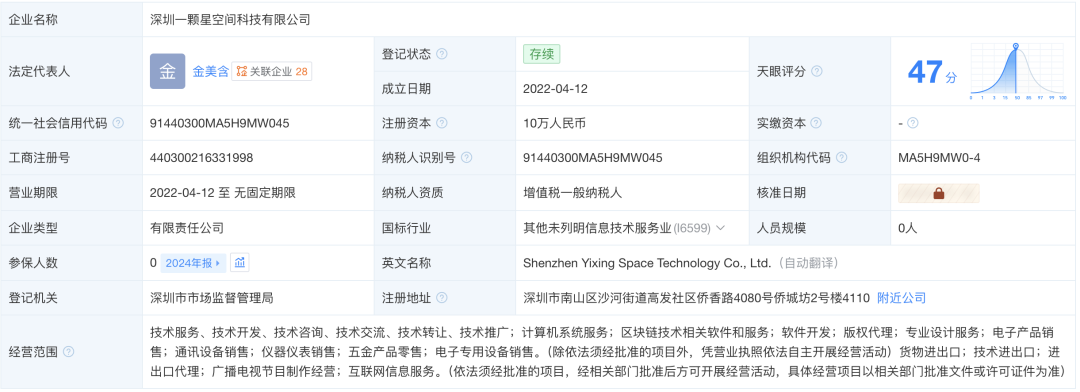This screenshot has width=1080, height=392.
Task: Click the help icon beside the 实缴资本 dash value
Action: (913, 123)
